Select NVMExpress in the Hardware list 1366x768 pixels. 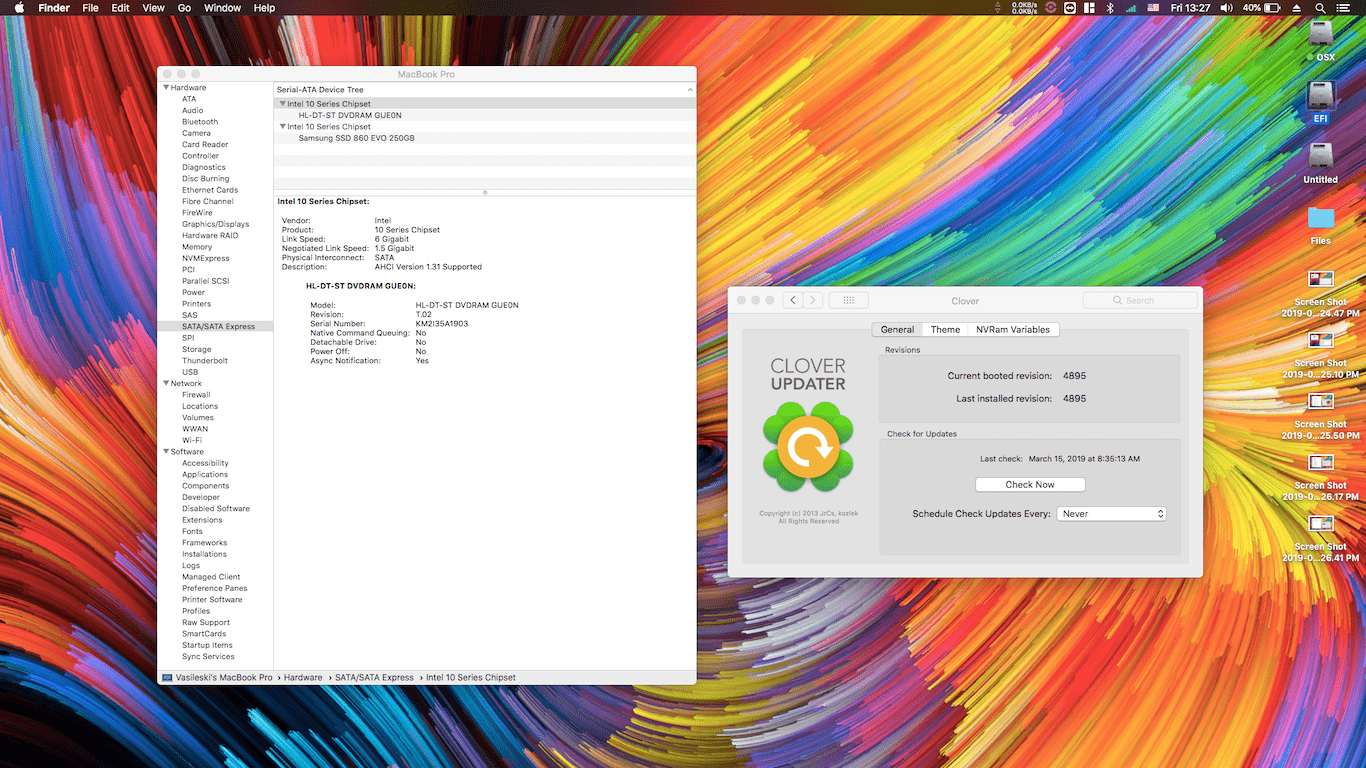pos(205,259)
